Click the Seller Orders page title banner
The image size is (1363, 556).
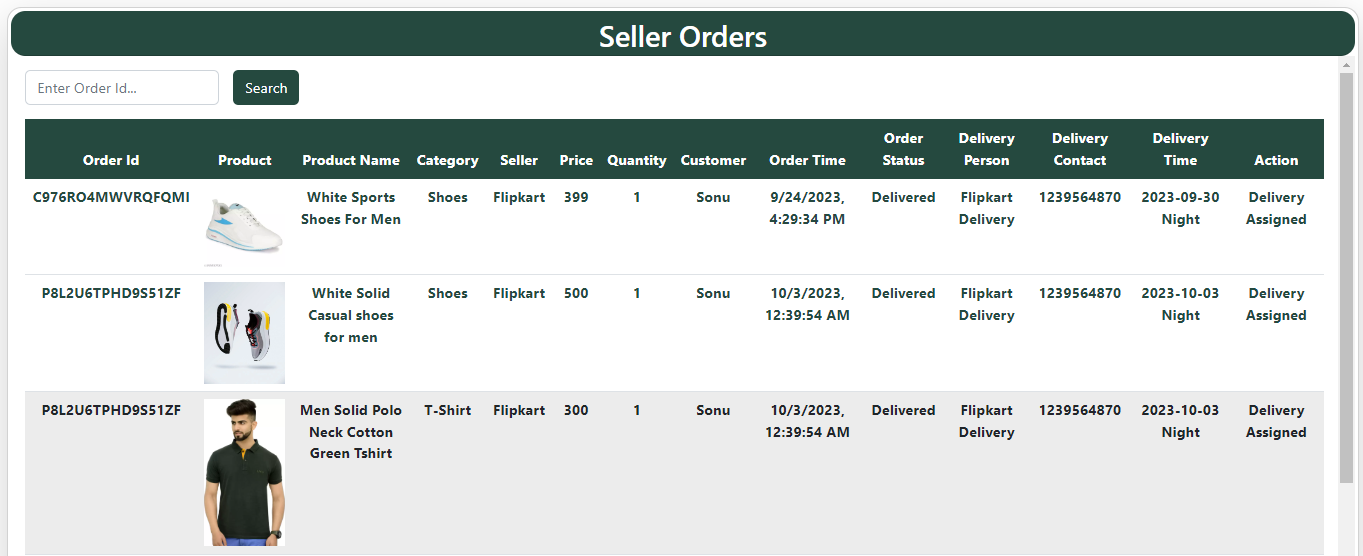pos(683,36)
